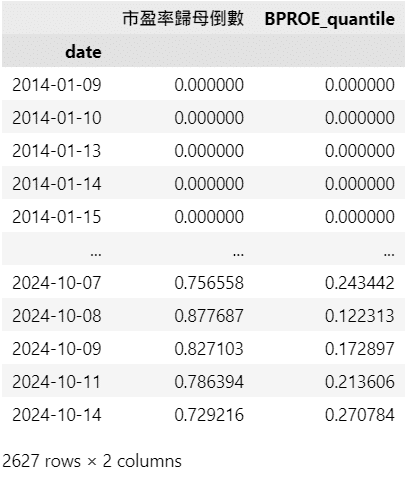Click the date index header
This screenshot has height=486, width=407.
click(83, 52)
